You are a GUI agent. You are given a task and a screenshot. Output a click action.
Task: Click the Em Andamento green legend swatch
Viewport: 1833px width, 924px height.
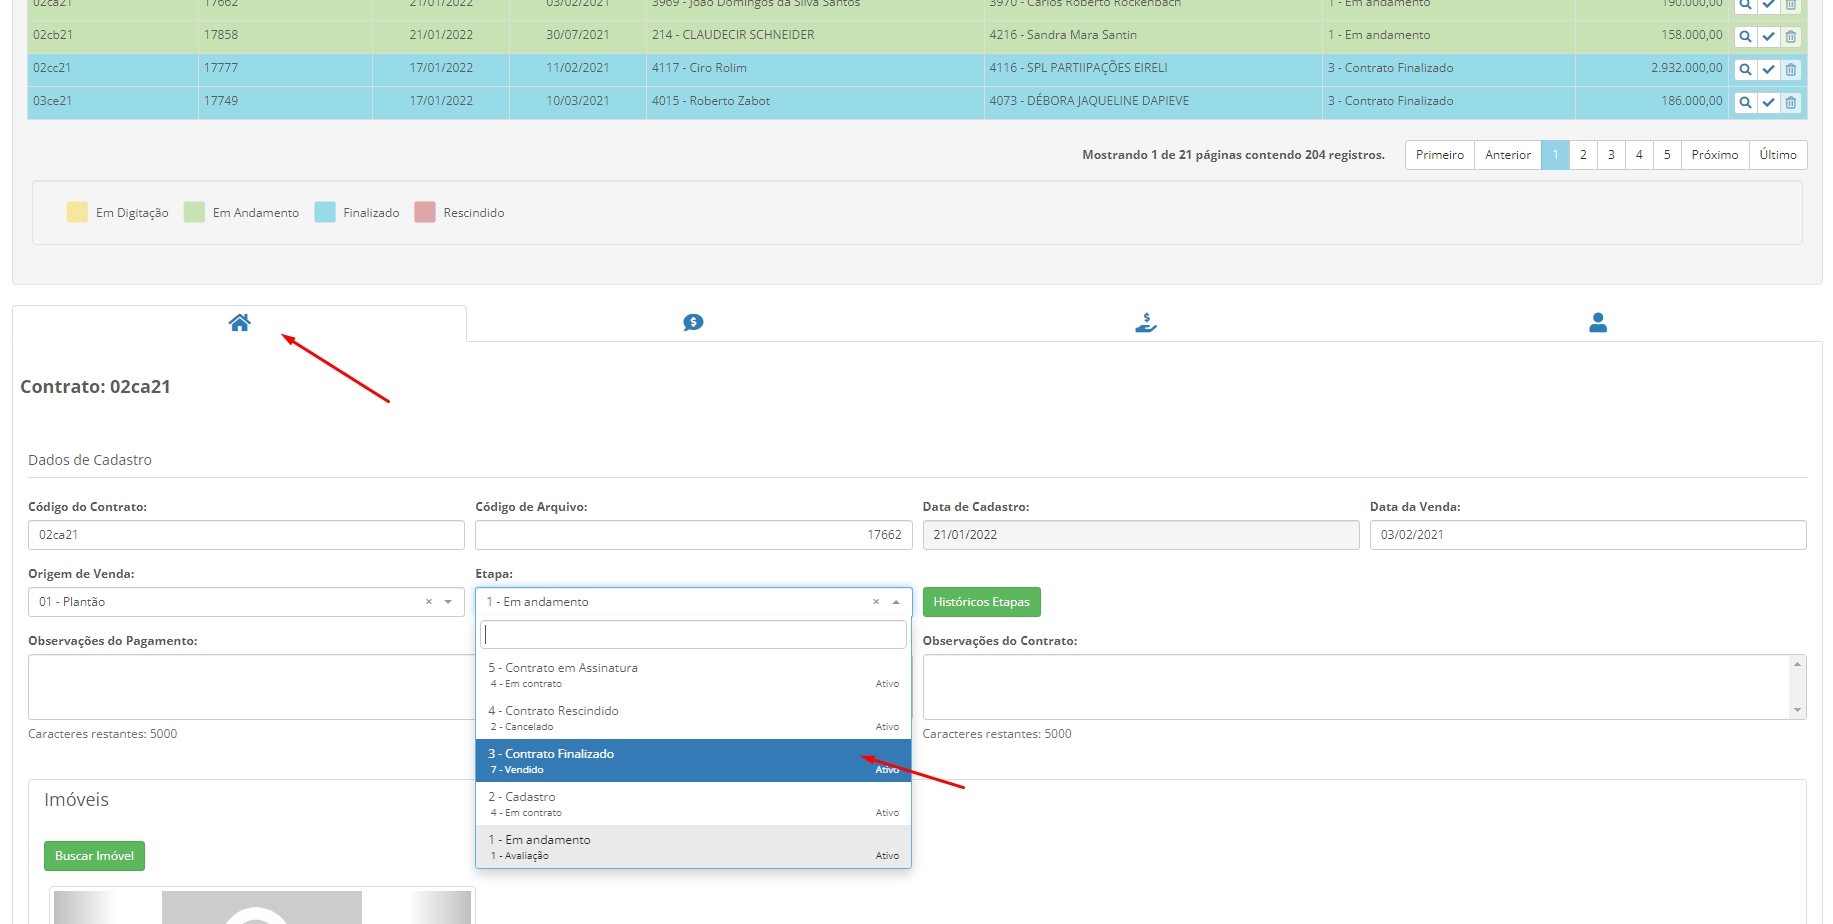[194, 212]
